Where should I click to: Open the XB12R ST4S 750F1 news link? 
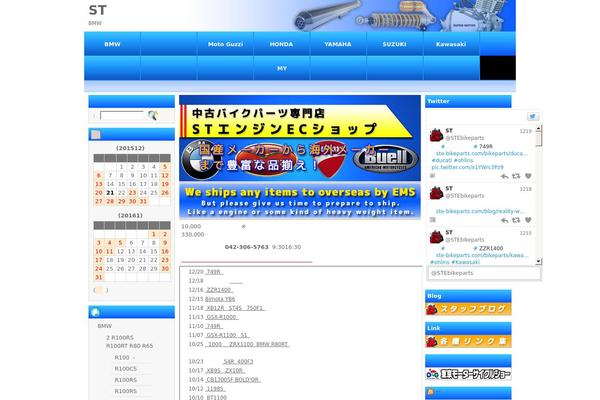235,308
